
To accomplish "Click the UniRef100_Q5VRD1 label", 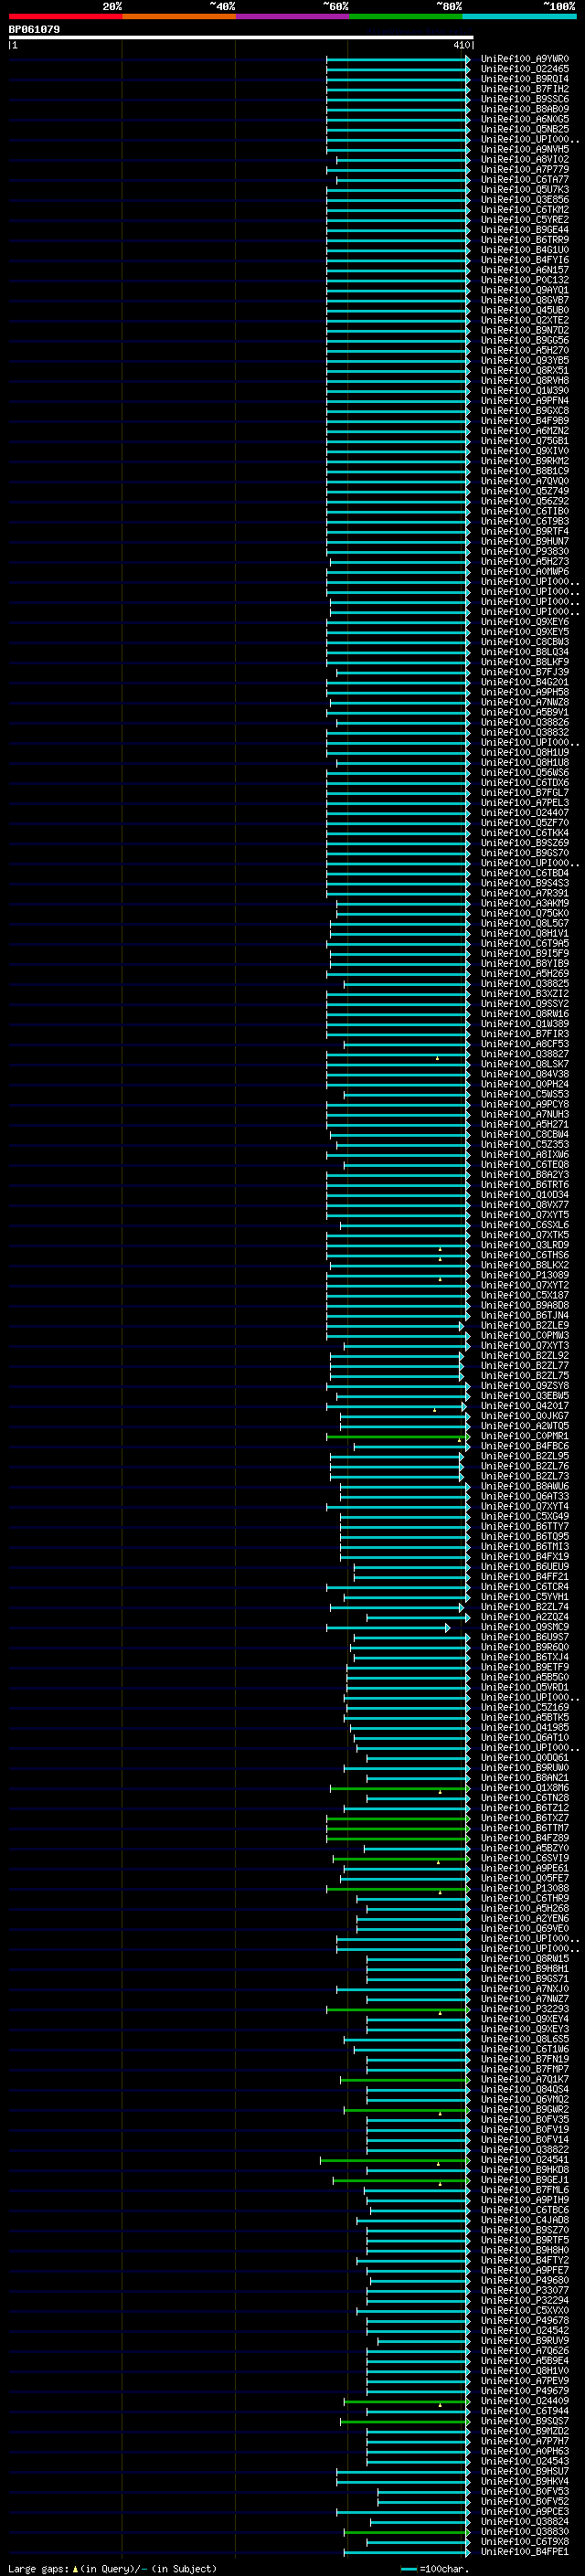I will (x=525, y=1688).
